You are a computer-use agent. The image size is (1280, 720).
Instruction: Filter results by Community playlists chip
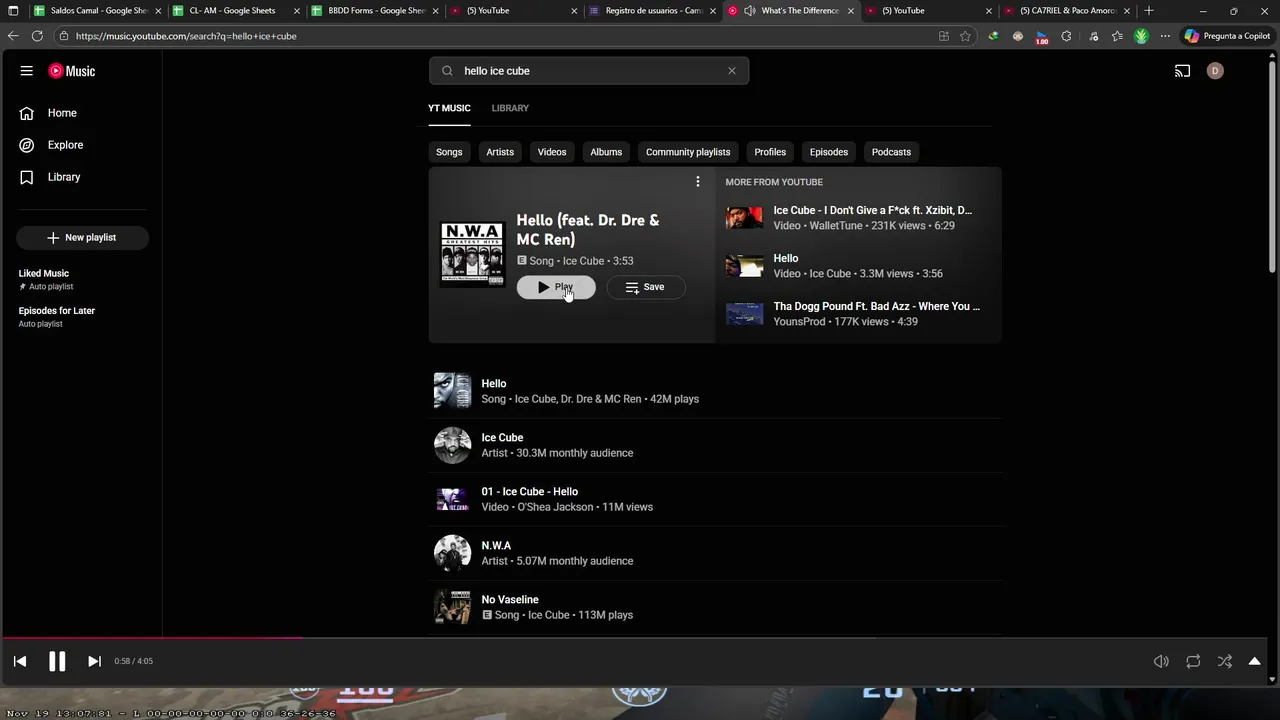(x=688, y=152)
